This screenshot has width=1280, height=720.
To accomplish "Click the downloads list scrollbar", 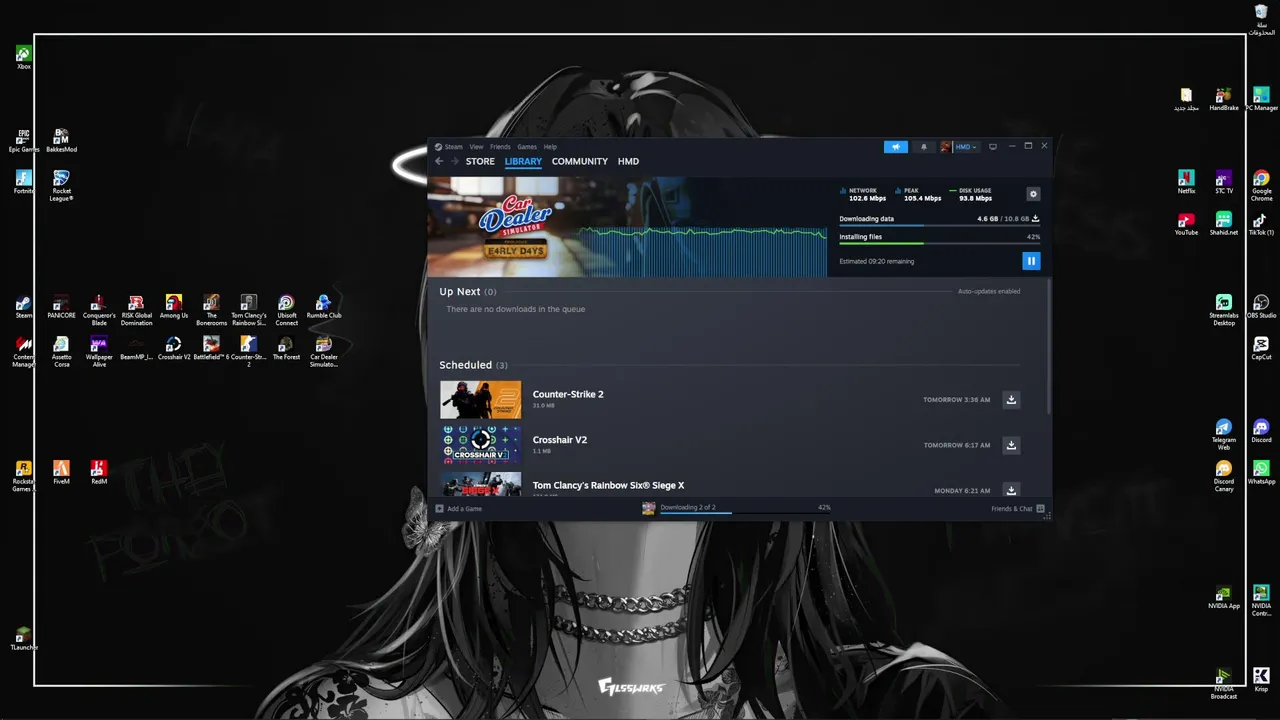I will click(1048, 345).
